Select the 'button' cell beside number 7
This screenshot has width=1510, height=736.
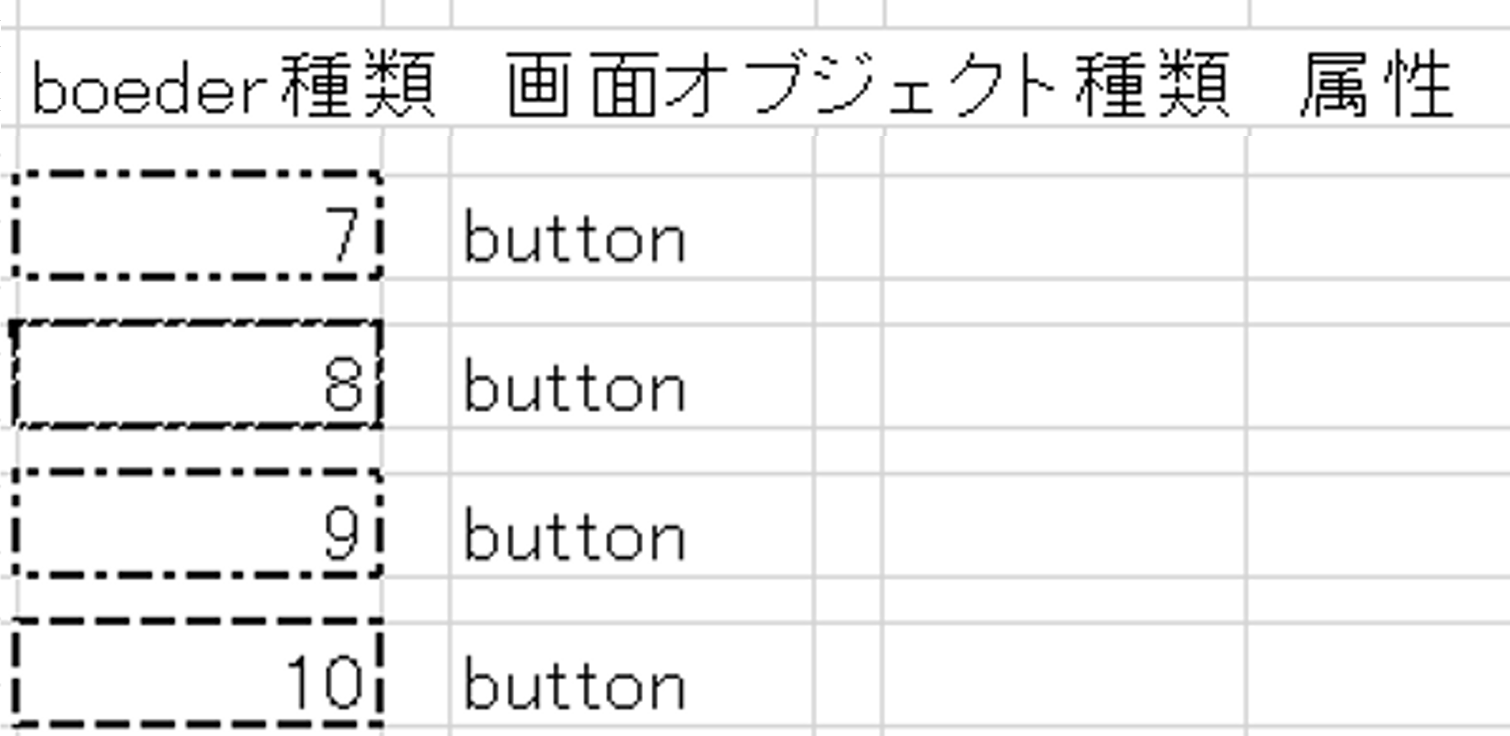tap(632, 226)
